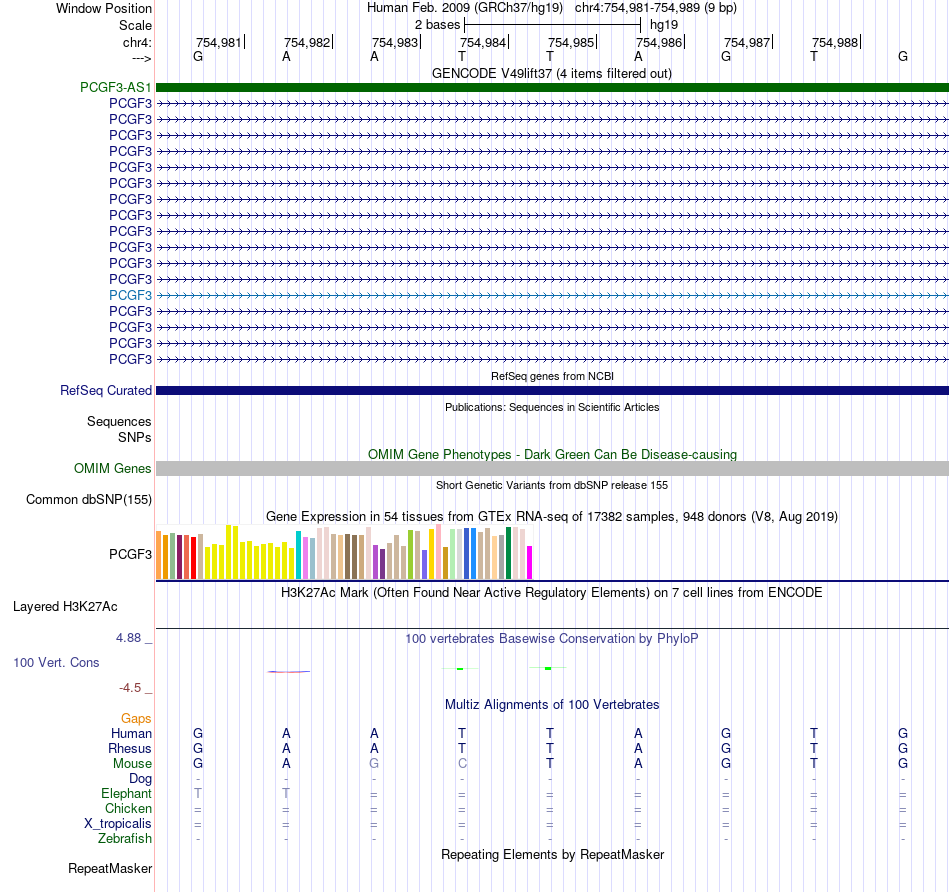Click the magenta GTEx expression bar
The height and width of the screenshot is (892, 950).
(x=530, y=562)
